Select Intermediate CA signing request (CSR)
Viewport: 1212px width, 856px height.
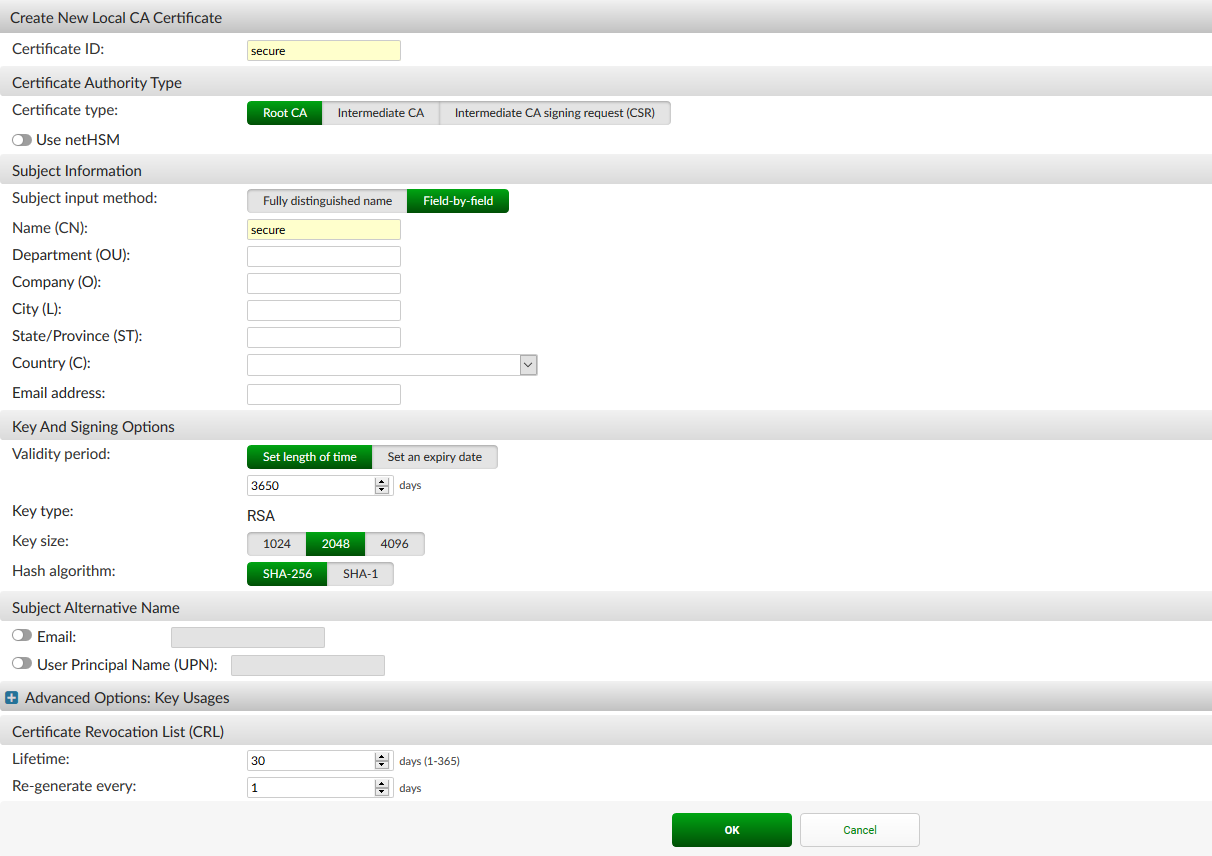click(555, 113)
